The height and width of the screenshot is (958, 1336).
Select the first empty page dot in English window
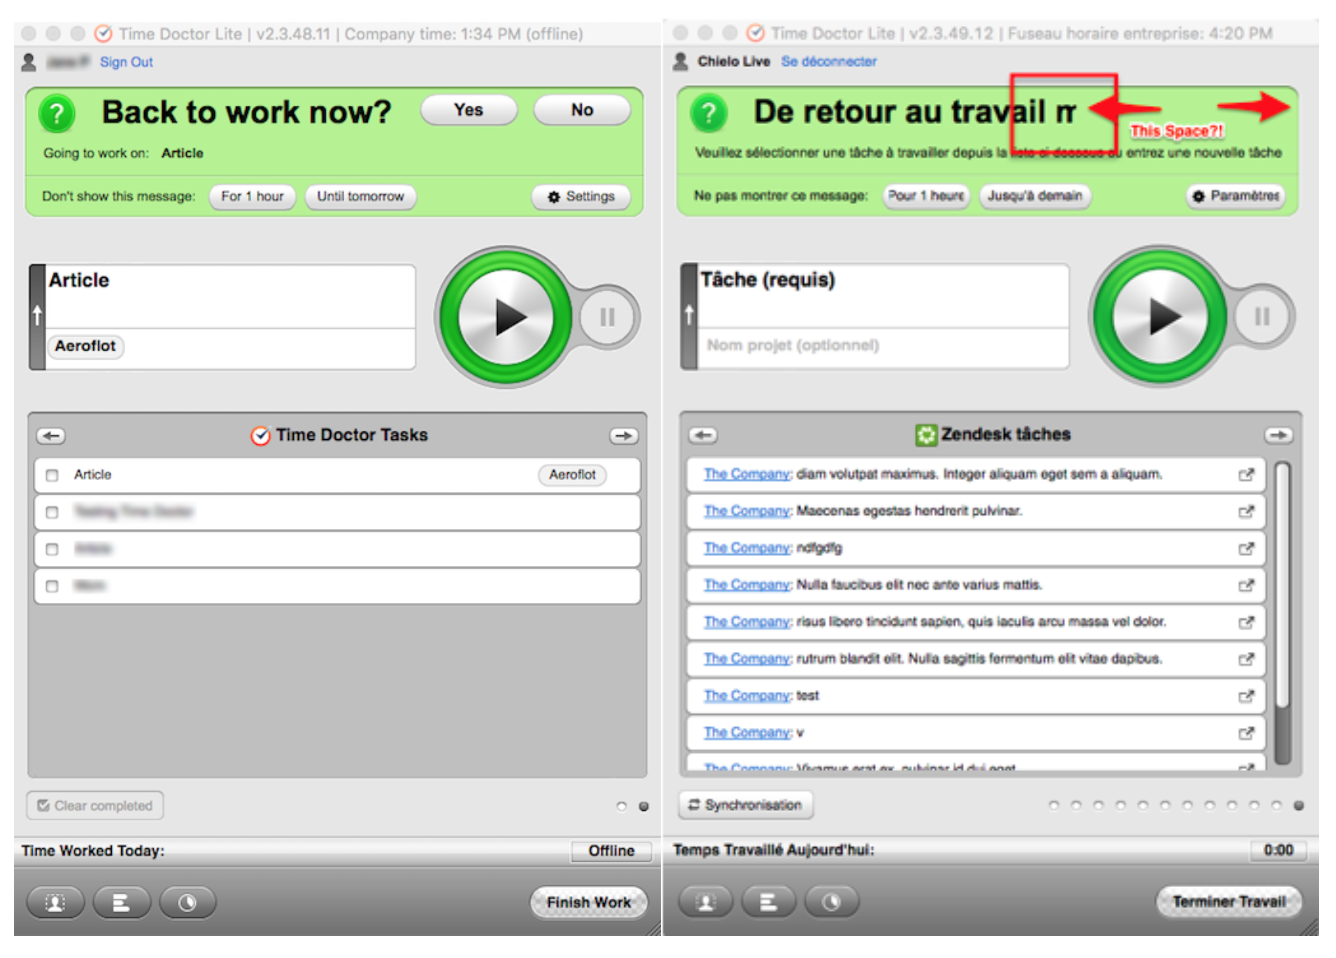click(x=621, y=806)
